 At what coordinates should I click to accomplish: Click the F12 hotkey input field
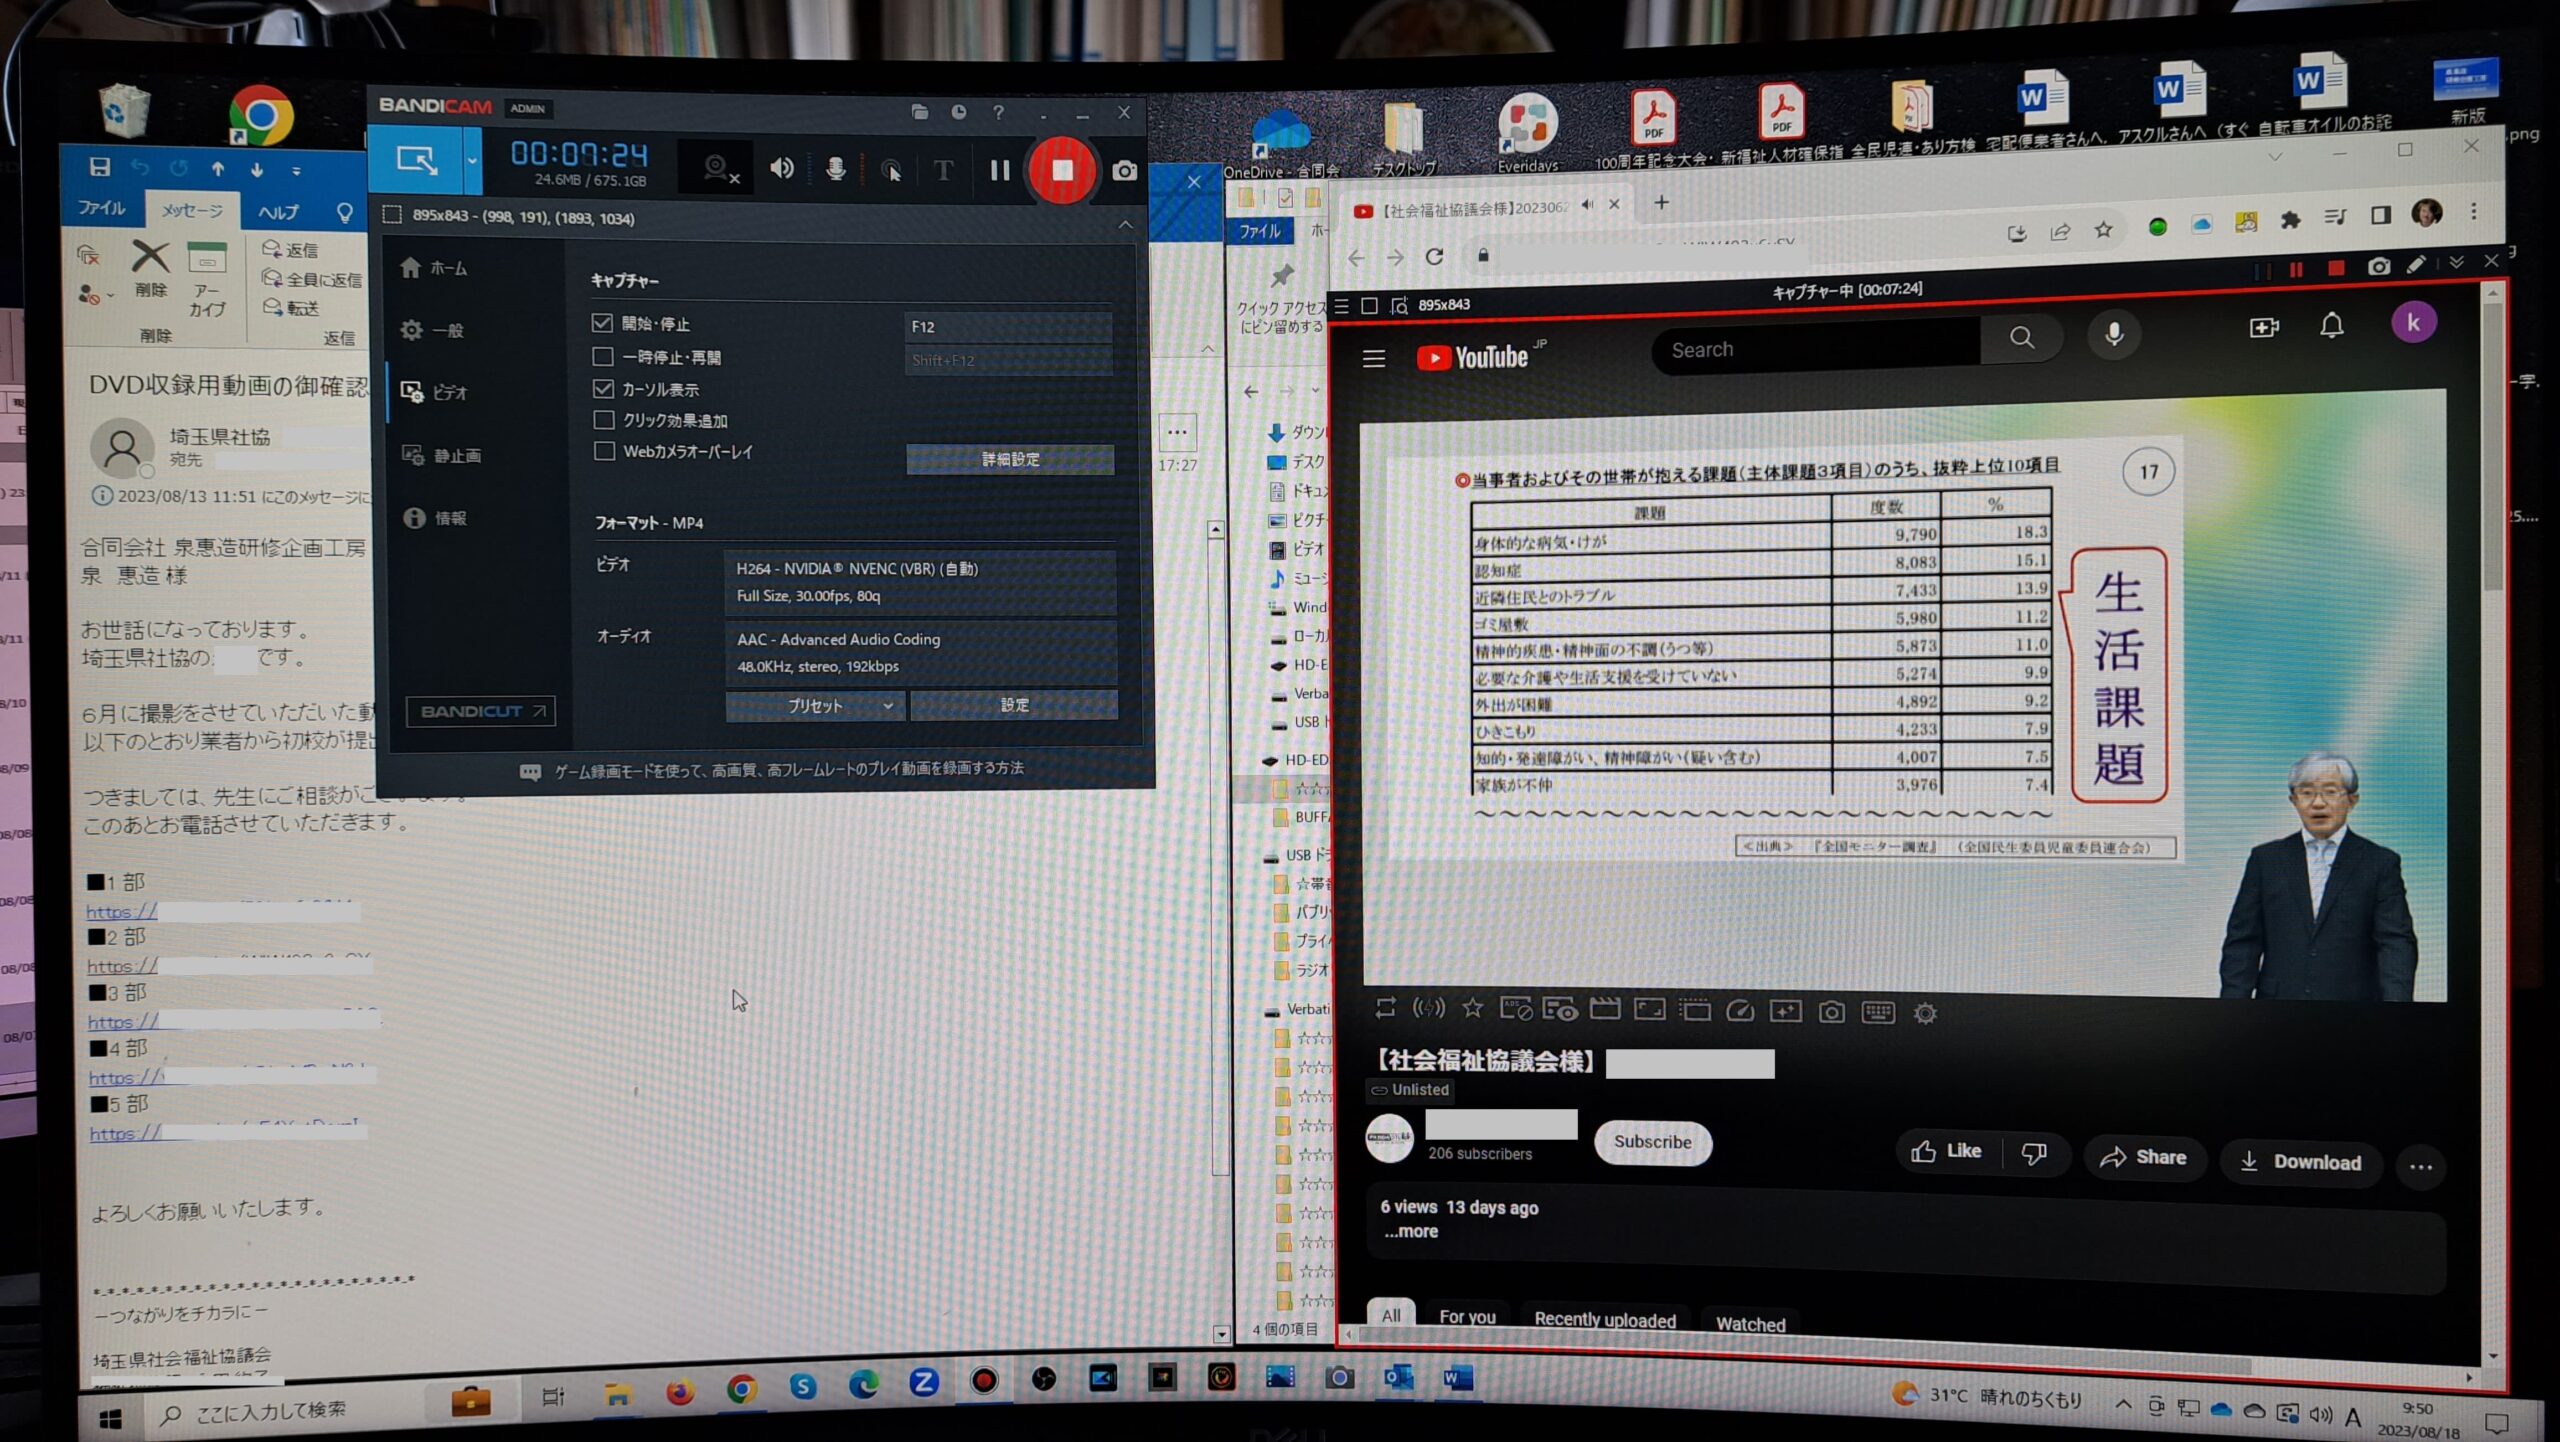tap(1008, 326)
